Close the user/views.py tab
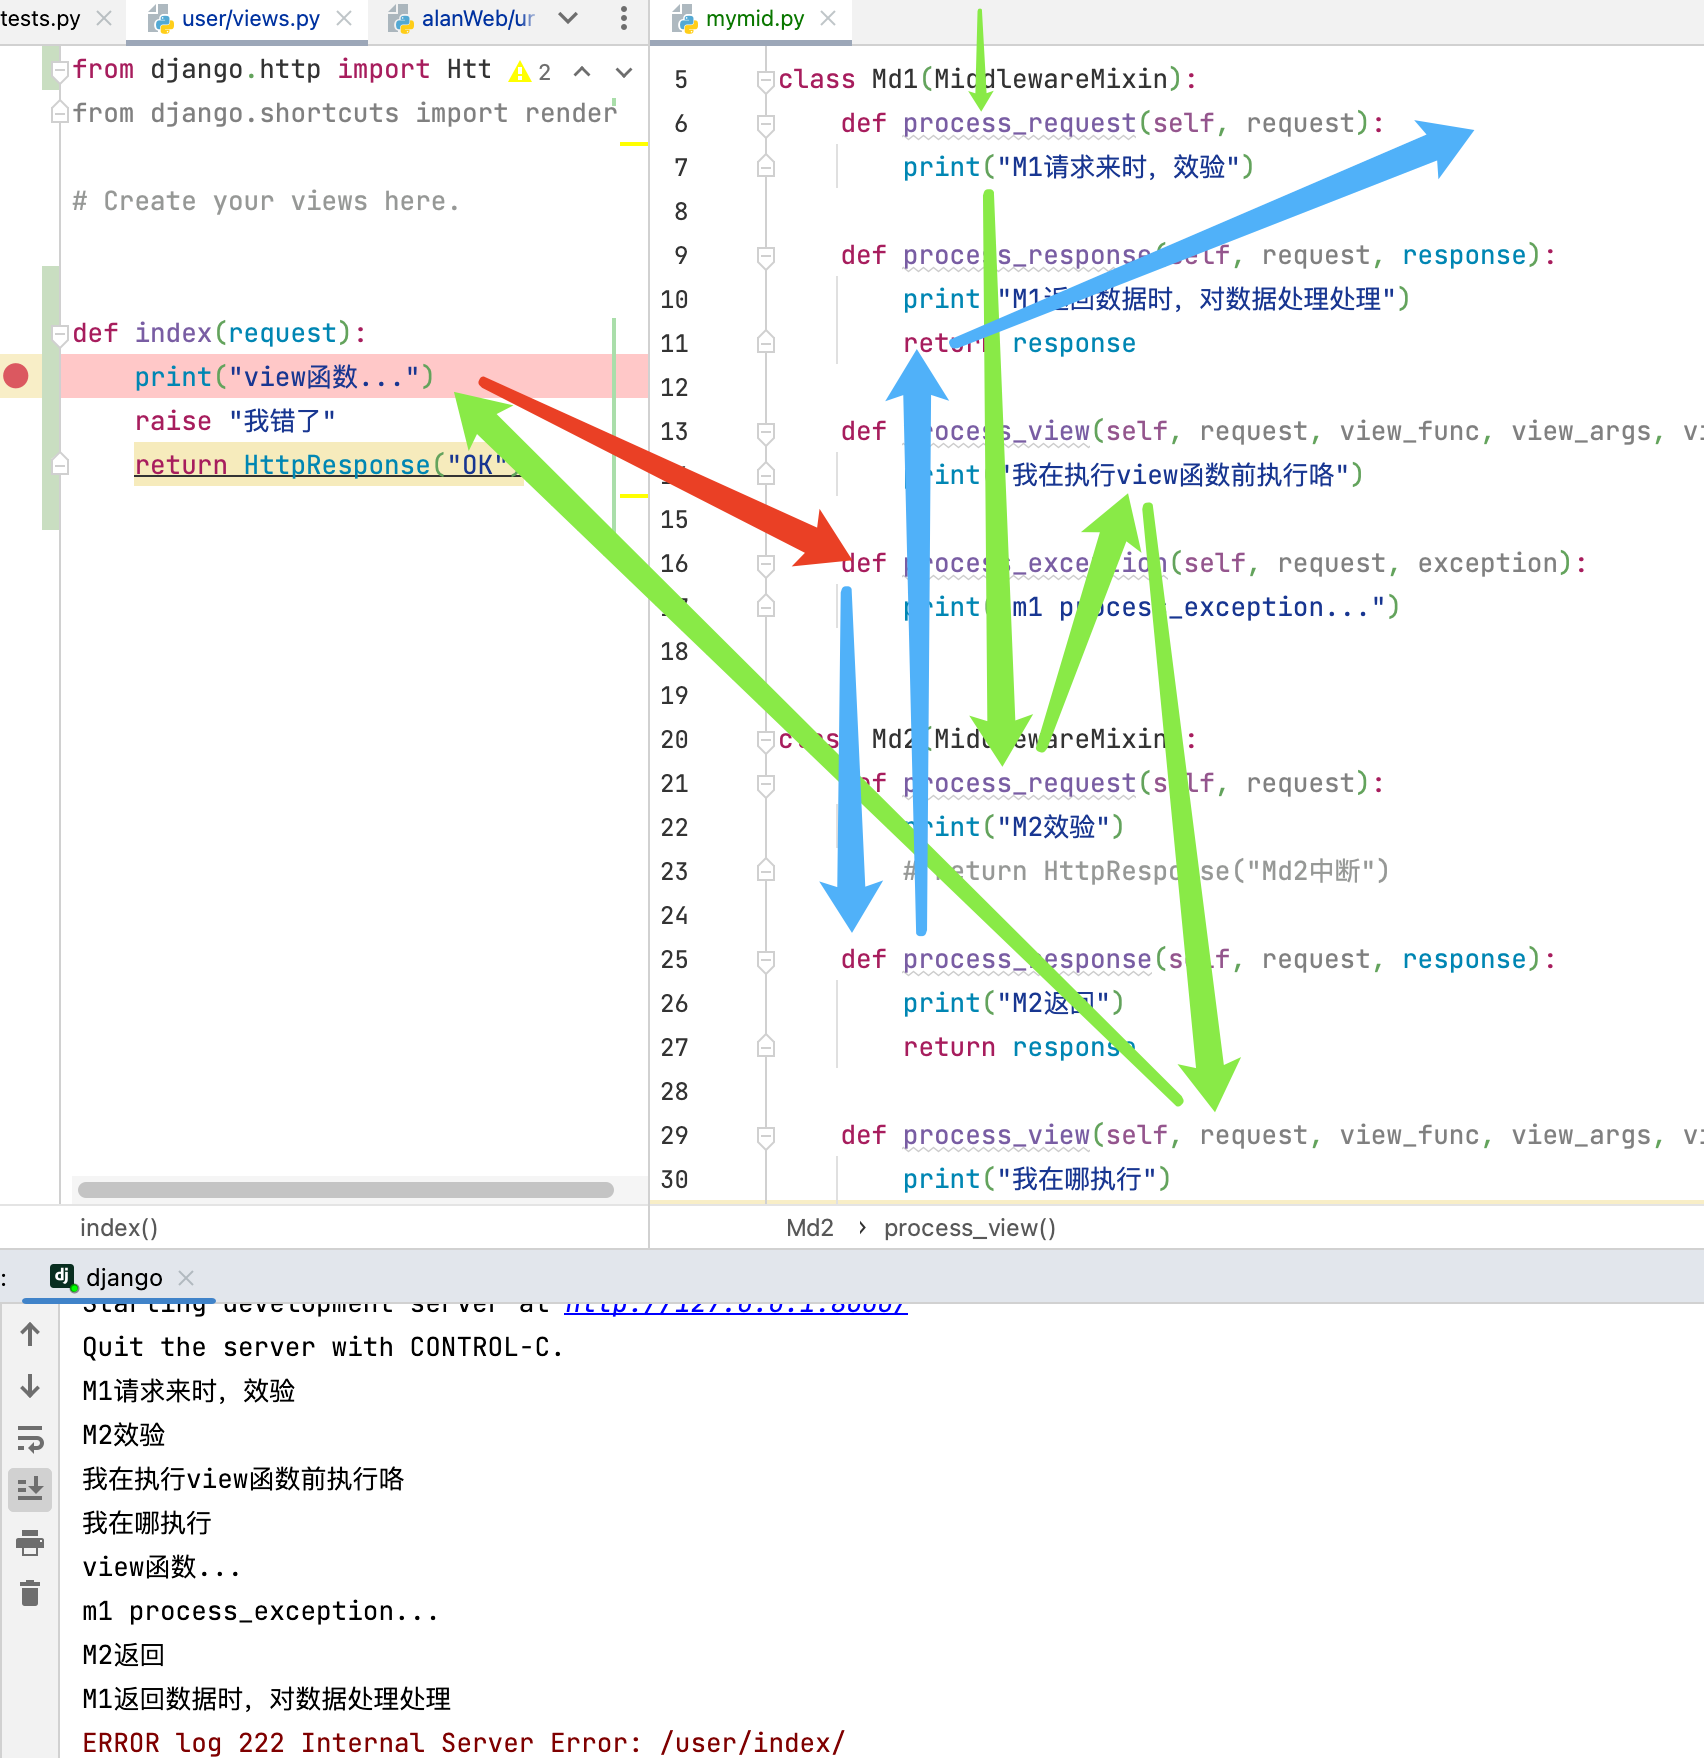Image resolution: width=1704 pixels, height=1758 pixels. 344,19
